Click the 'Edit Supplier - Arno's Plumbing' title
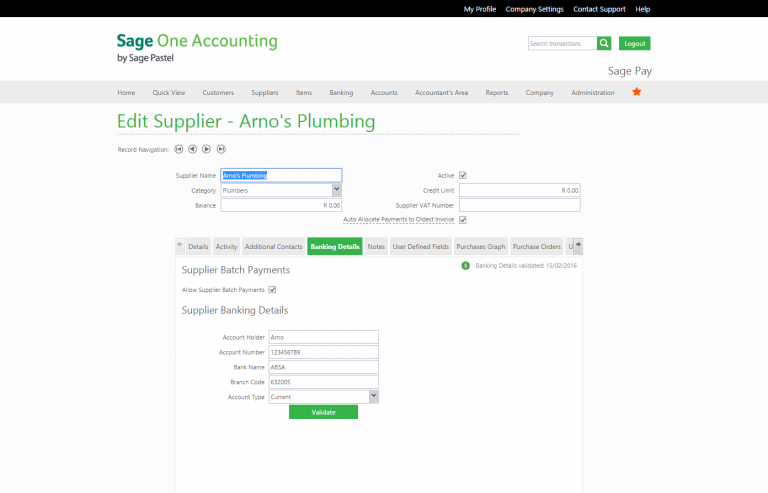Viewport: 768px width, 493px height. click(x=246, y=121)
